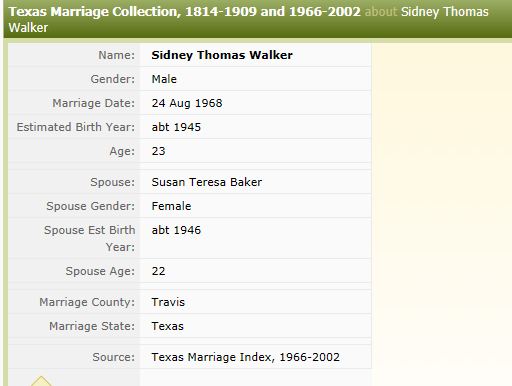The height and width of the screenshot is (386, 512).
Task: Click the Marriage Date field label
Action: point(93,103)
